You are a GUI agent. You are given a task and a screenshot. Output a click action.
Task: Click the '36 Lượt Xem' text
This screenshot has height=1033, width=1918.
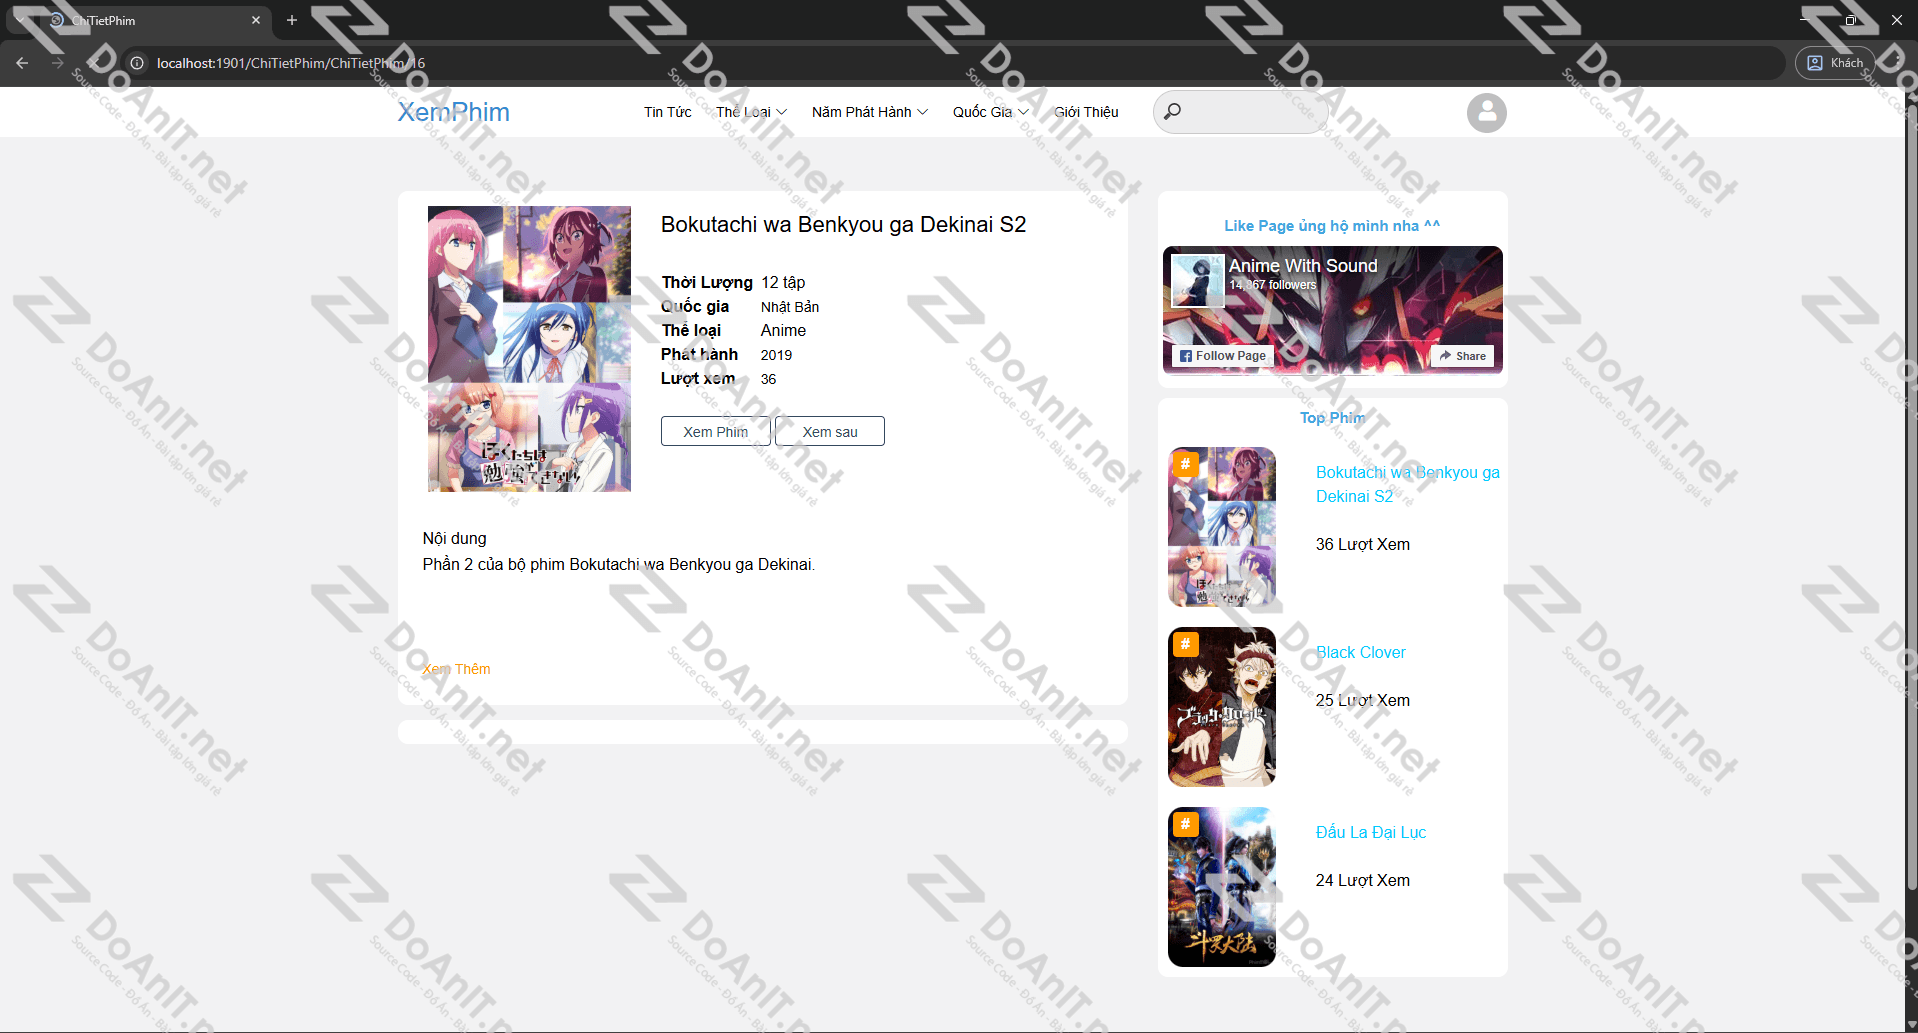1362,544
